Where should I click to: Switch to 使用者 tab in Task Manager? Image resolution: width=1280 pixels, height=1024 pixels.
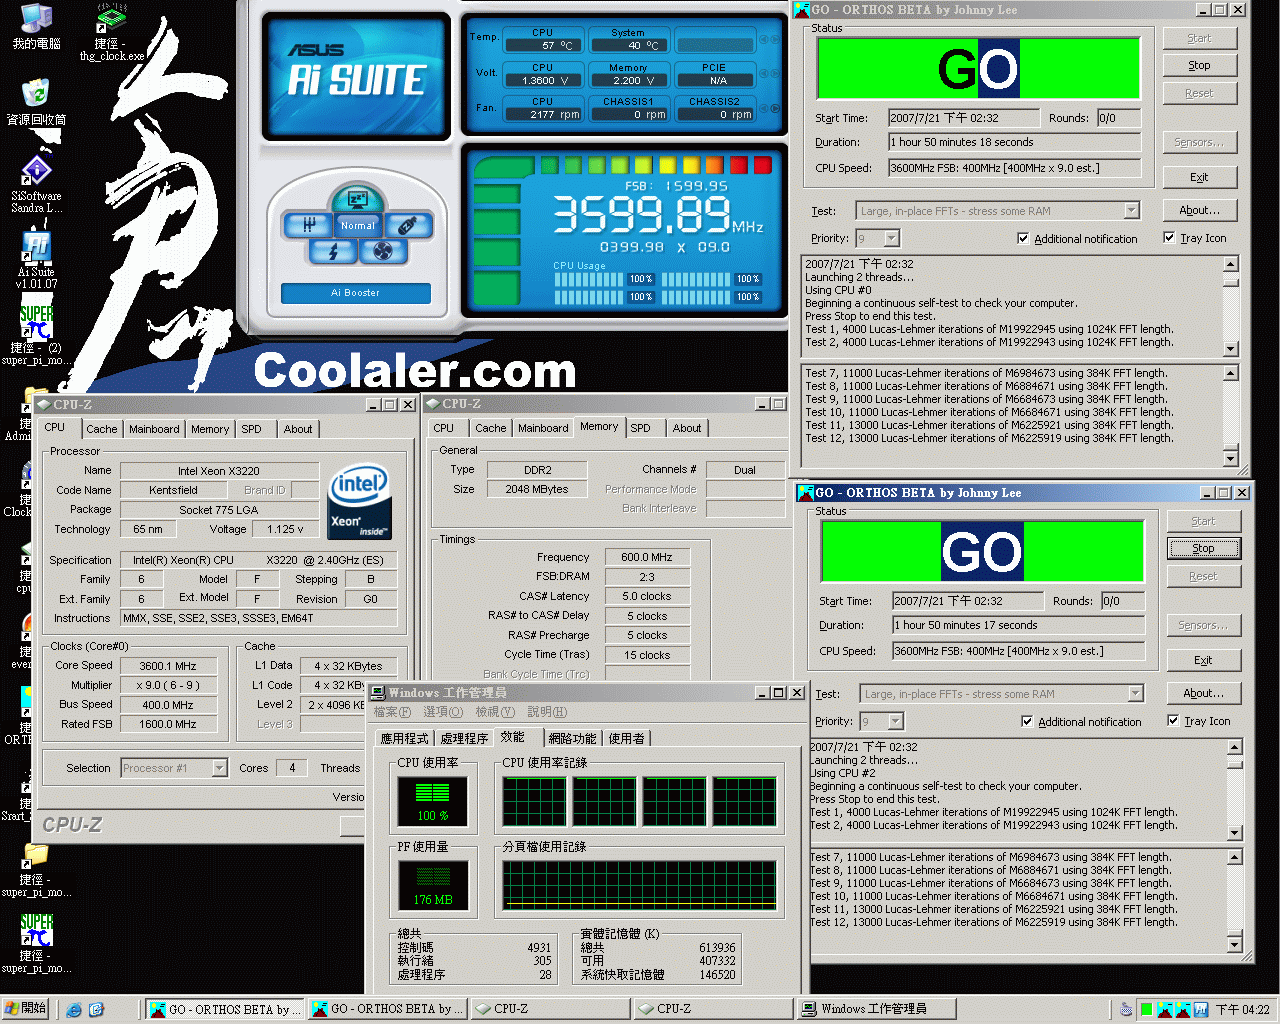[x=627, y=738]
